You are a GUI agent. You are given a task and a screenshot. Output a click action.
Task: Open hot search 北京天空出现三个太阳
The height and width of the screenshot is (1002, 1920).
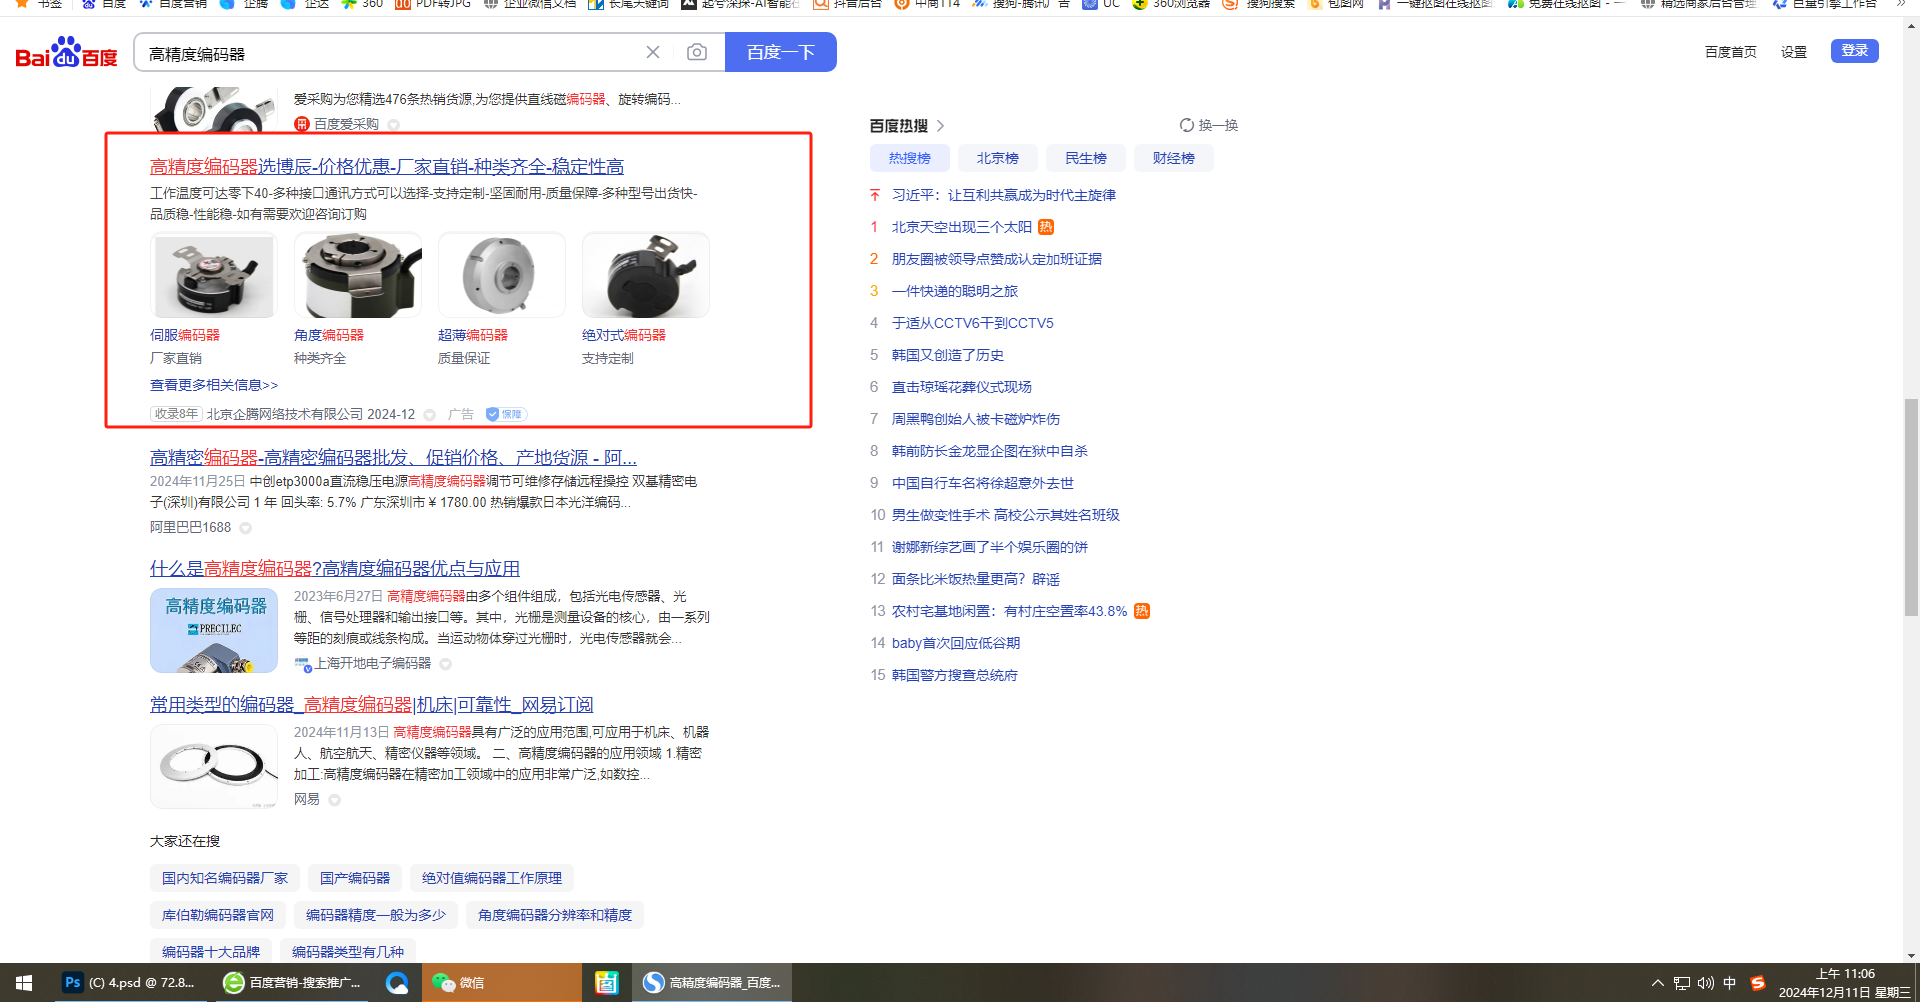pos(962,227)
